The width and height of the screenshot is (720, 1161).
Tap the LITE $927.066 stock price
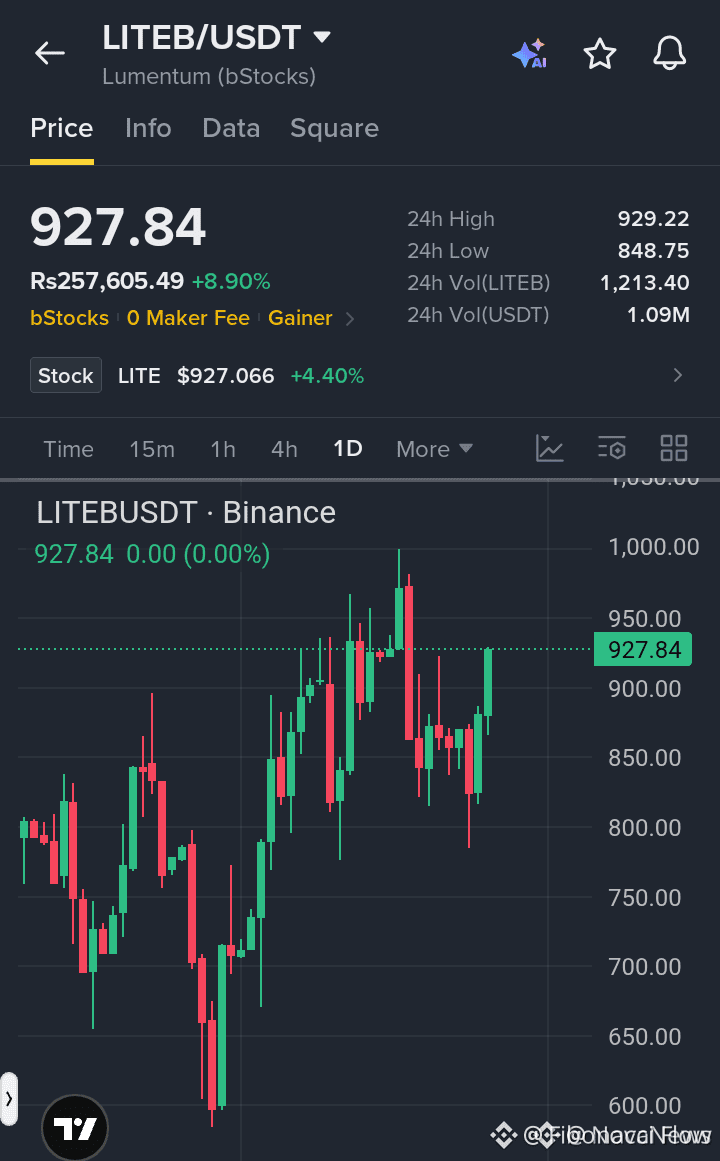click(x=196, y=375)
